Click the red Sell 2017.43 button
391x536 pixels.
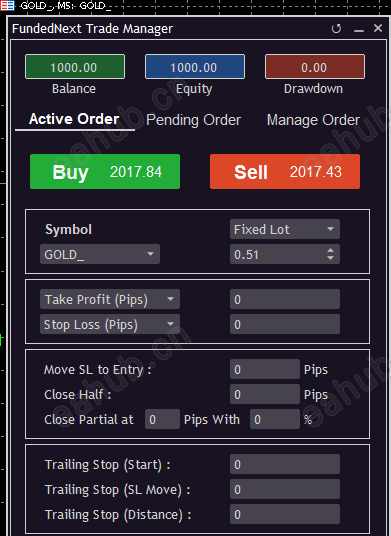[285, 172]
